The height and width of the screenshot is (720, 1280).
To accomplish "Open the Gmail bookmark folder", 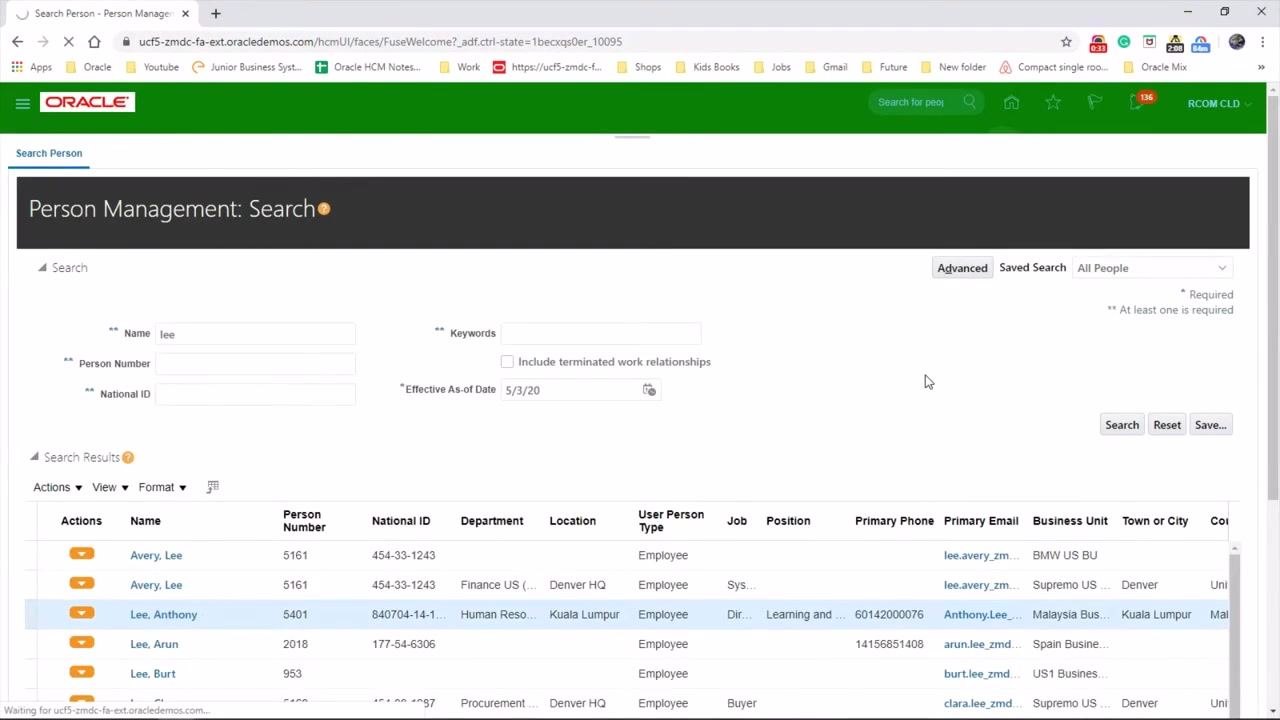I will point(826,67).
